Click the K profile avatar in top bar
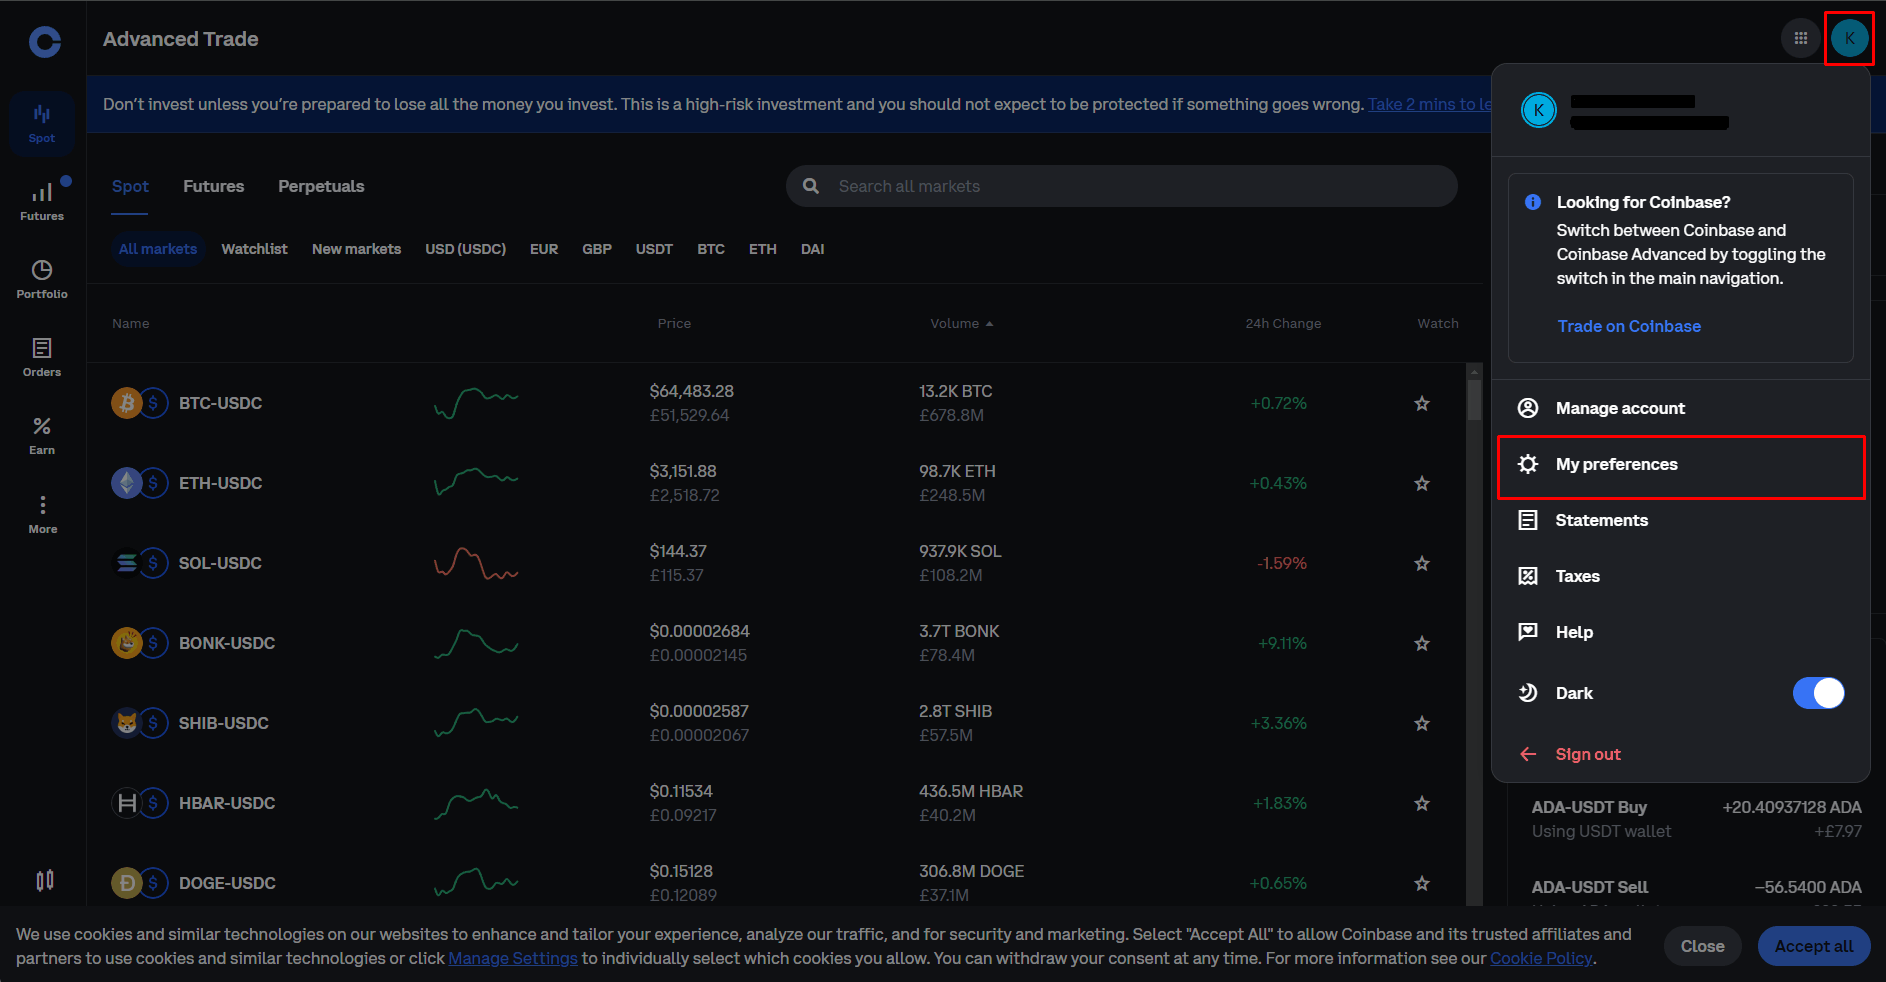 (x=1849, y=39)
